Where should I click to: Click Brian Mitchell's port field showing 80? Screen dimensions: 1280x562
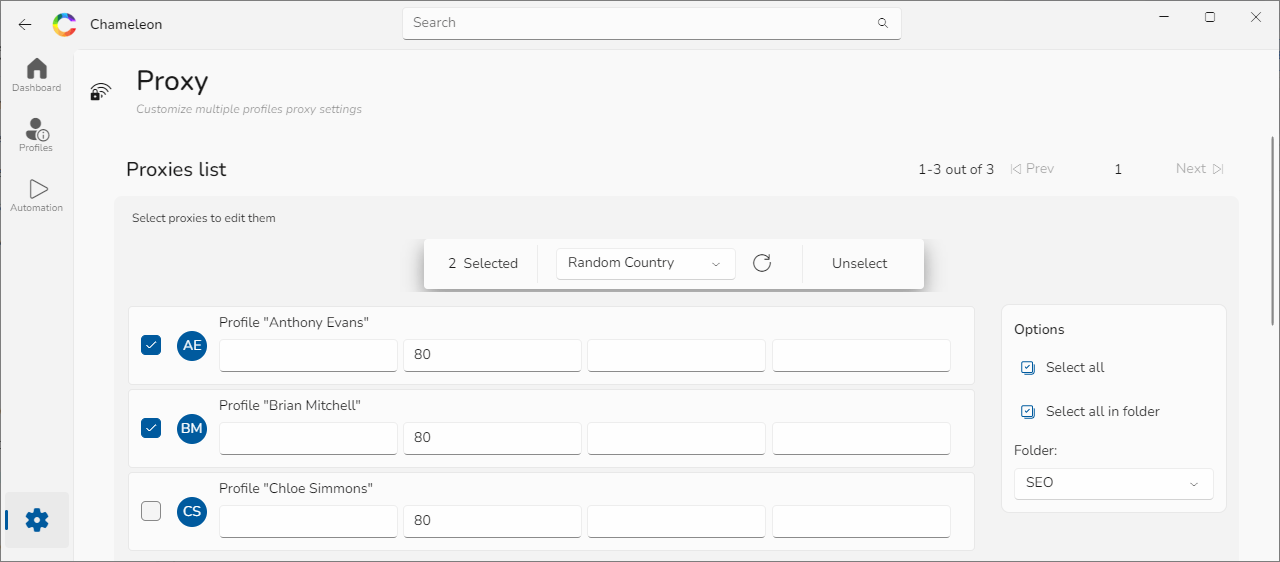point(492,438)
